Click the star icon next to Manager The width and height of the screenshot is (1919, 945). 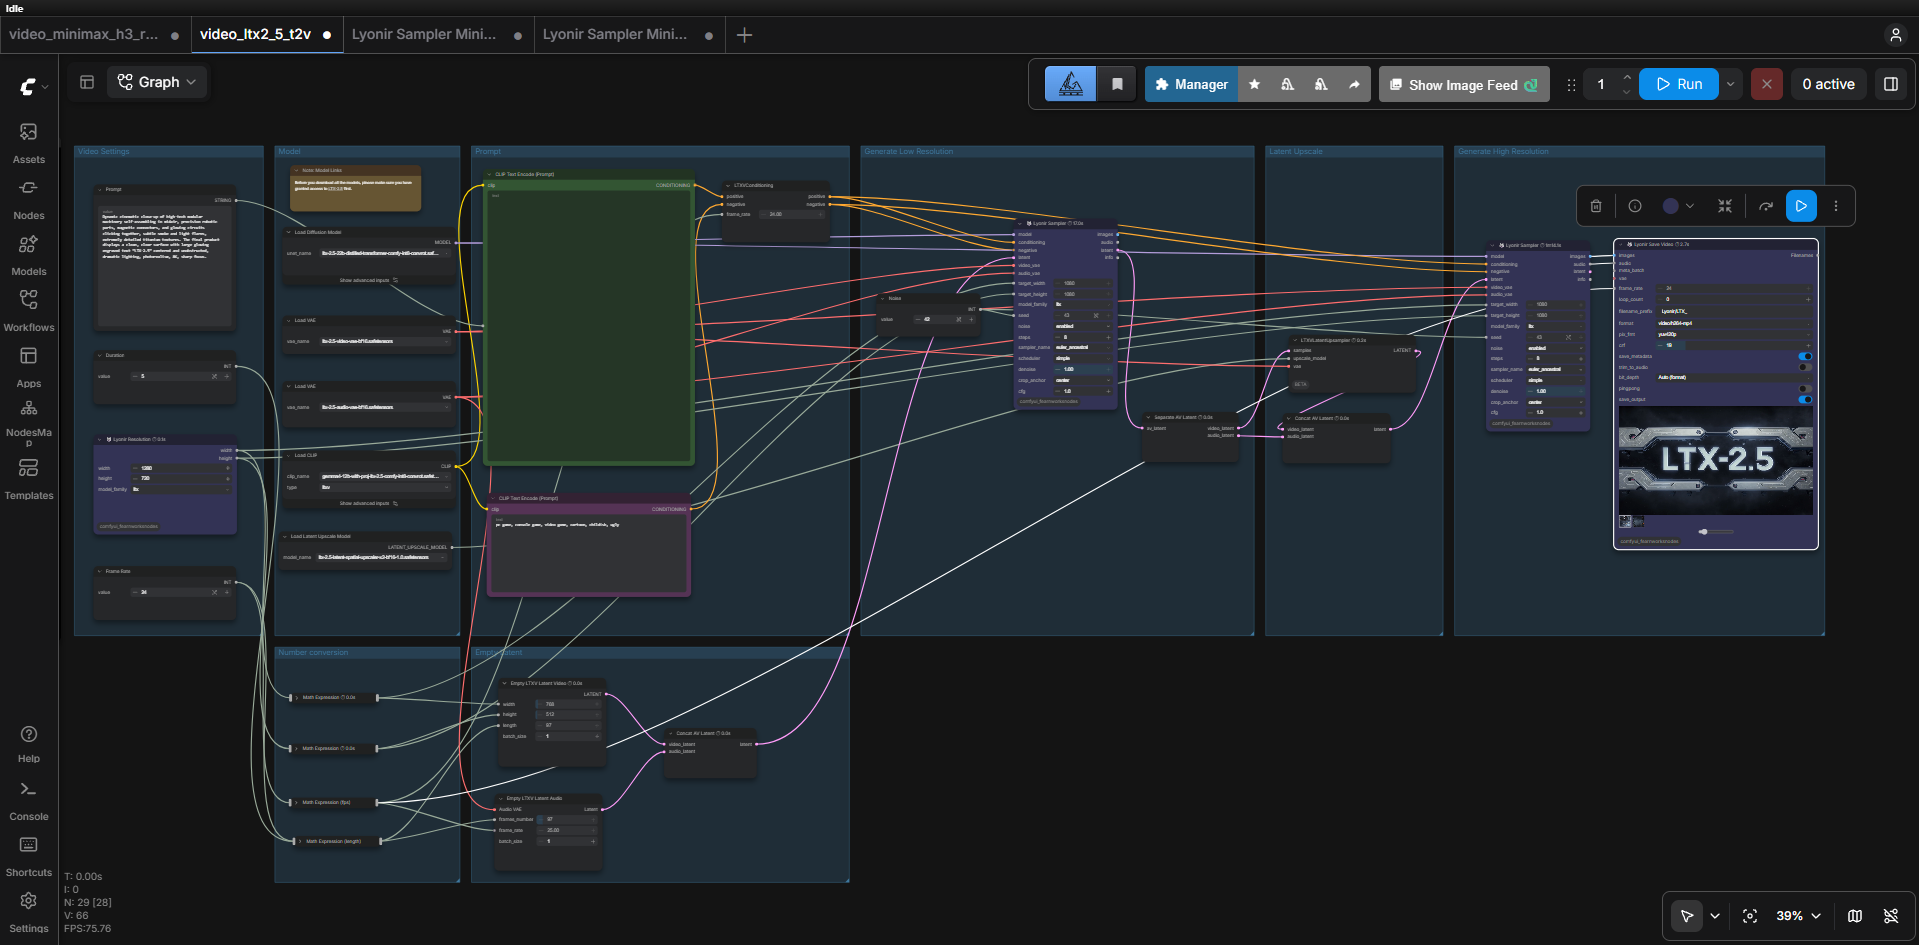click(1254, 84)
